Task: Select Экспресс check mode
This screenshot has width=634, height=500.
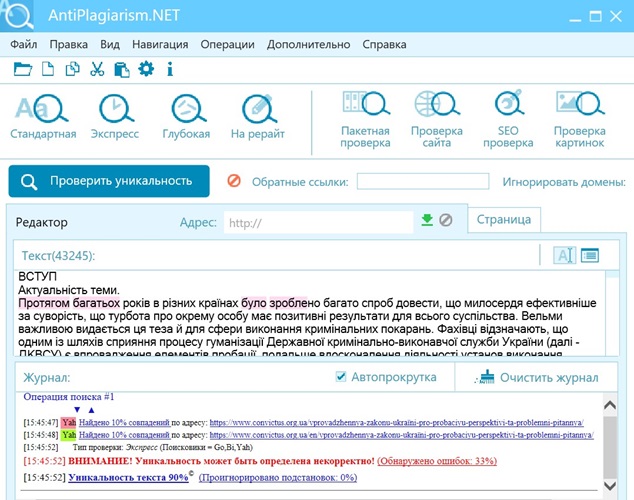Action: (115, 117)
